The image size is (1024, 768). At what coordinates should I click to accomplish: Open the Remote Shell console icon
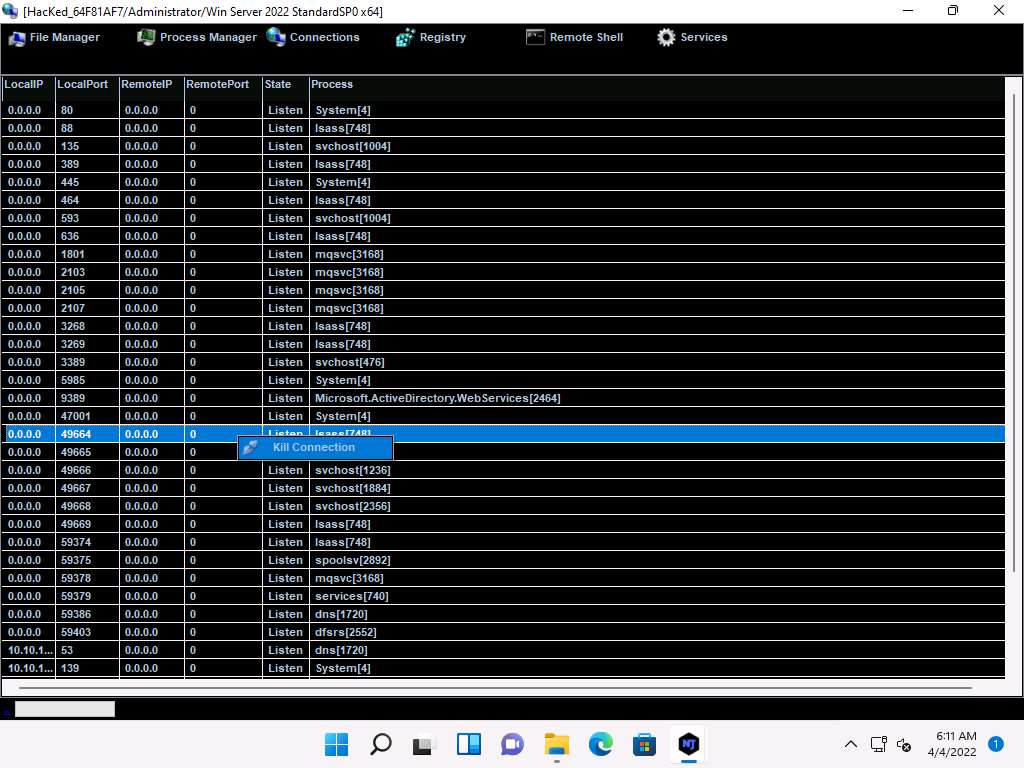pyautogui.click(x=535, y=37)
